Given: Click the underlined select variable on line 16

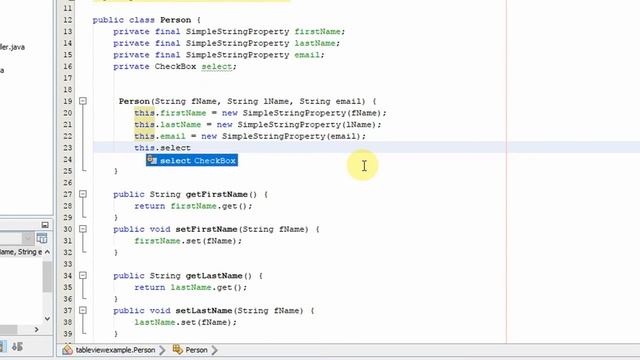Looking at the screenshot, I should point(216,67).
